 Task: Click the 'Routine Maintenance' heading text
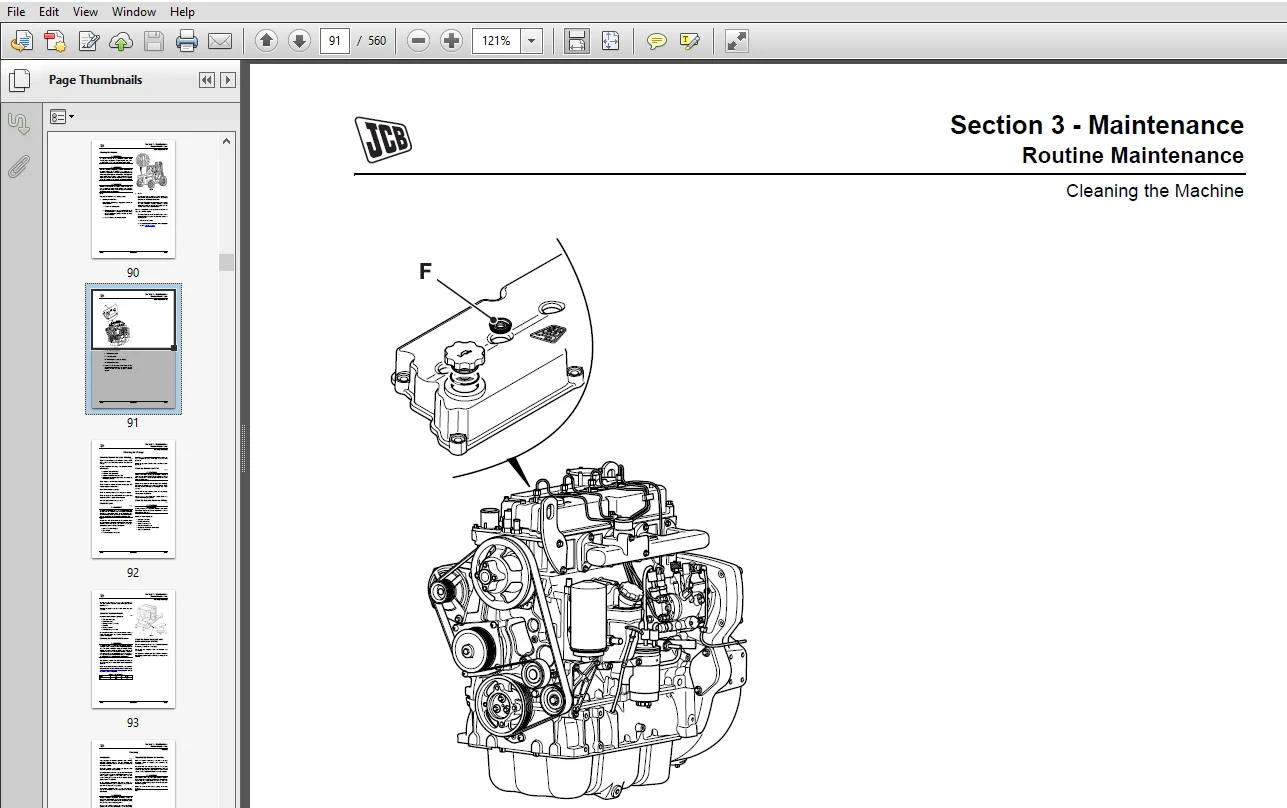(x=1133, y=156)
